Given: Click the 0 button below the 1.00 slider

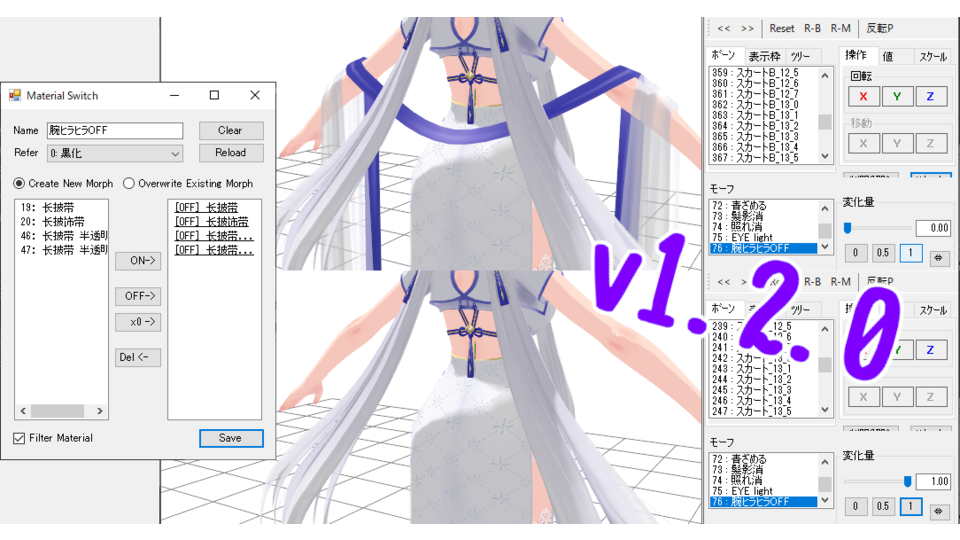Looking at the screenshot, I should point(856,506).
